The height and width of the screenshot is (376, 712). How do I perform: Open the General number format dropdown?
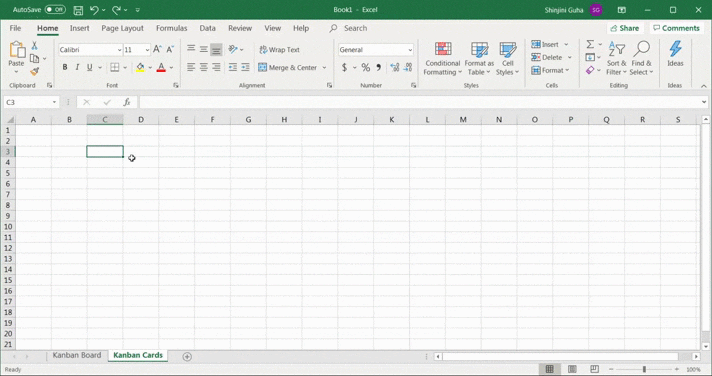(x=410, y=50)
